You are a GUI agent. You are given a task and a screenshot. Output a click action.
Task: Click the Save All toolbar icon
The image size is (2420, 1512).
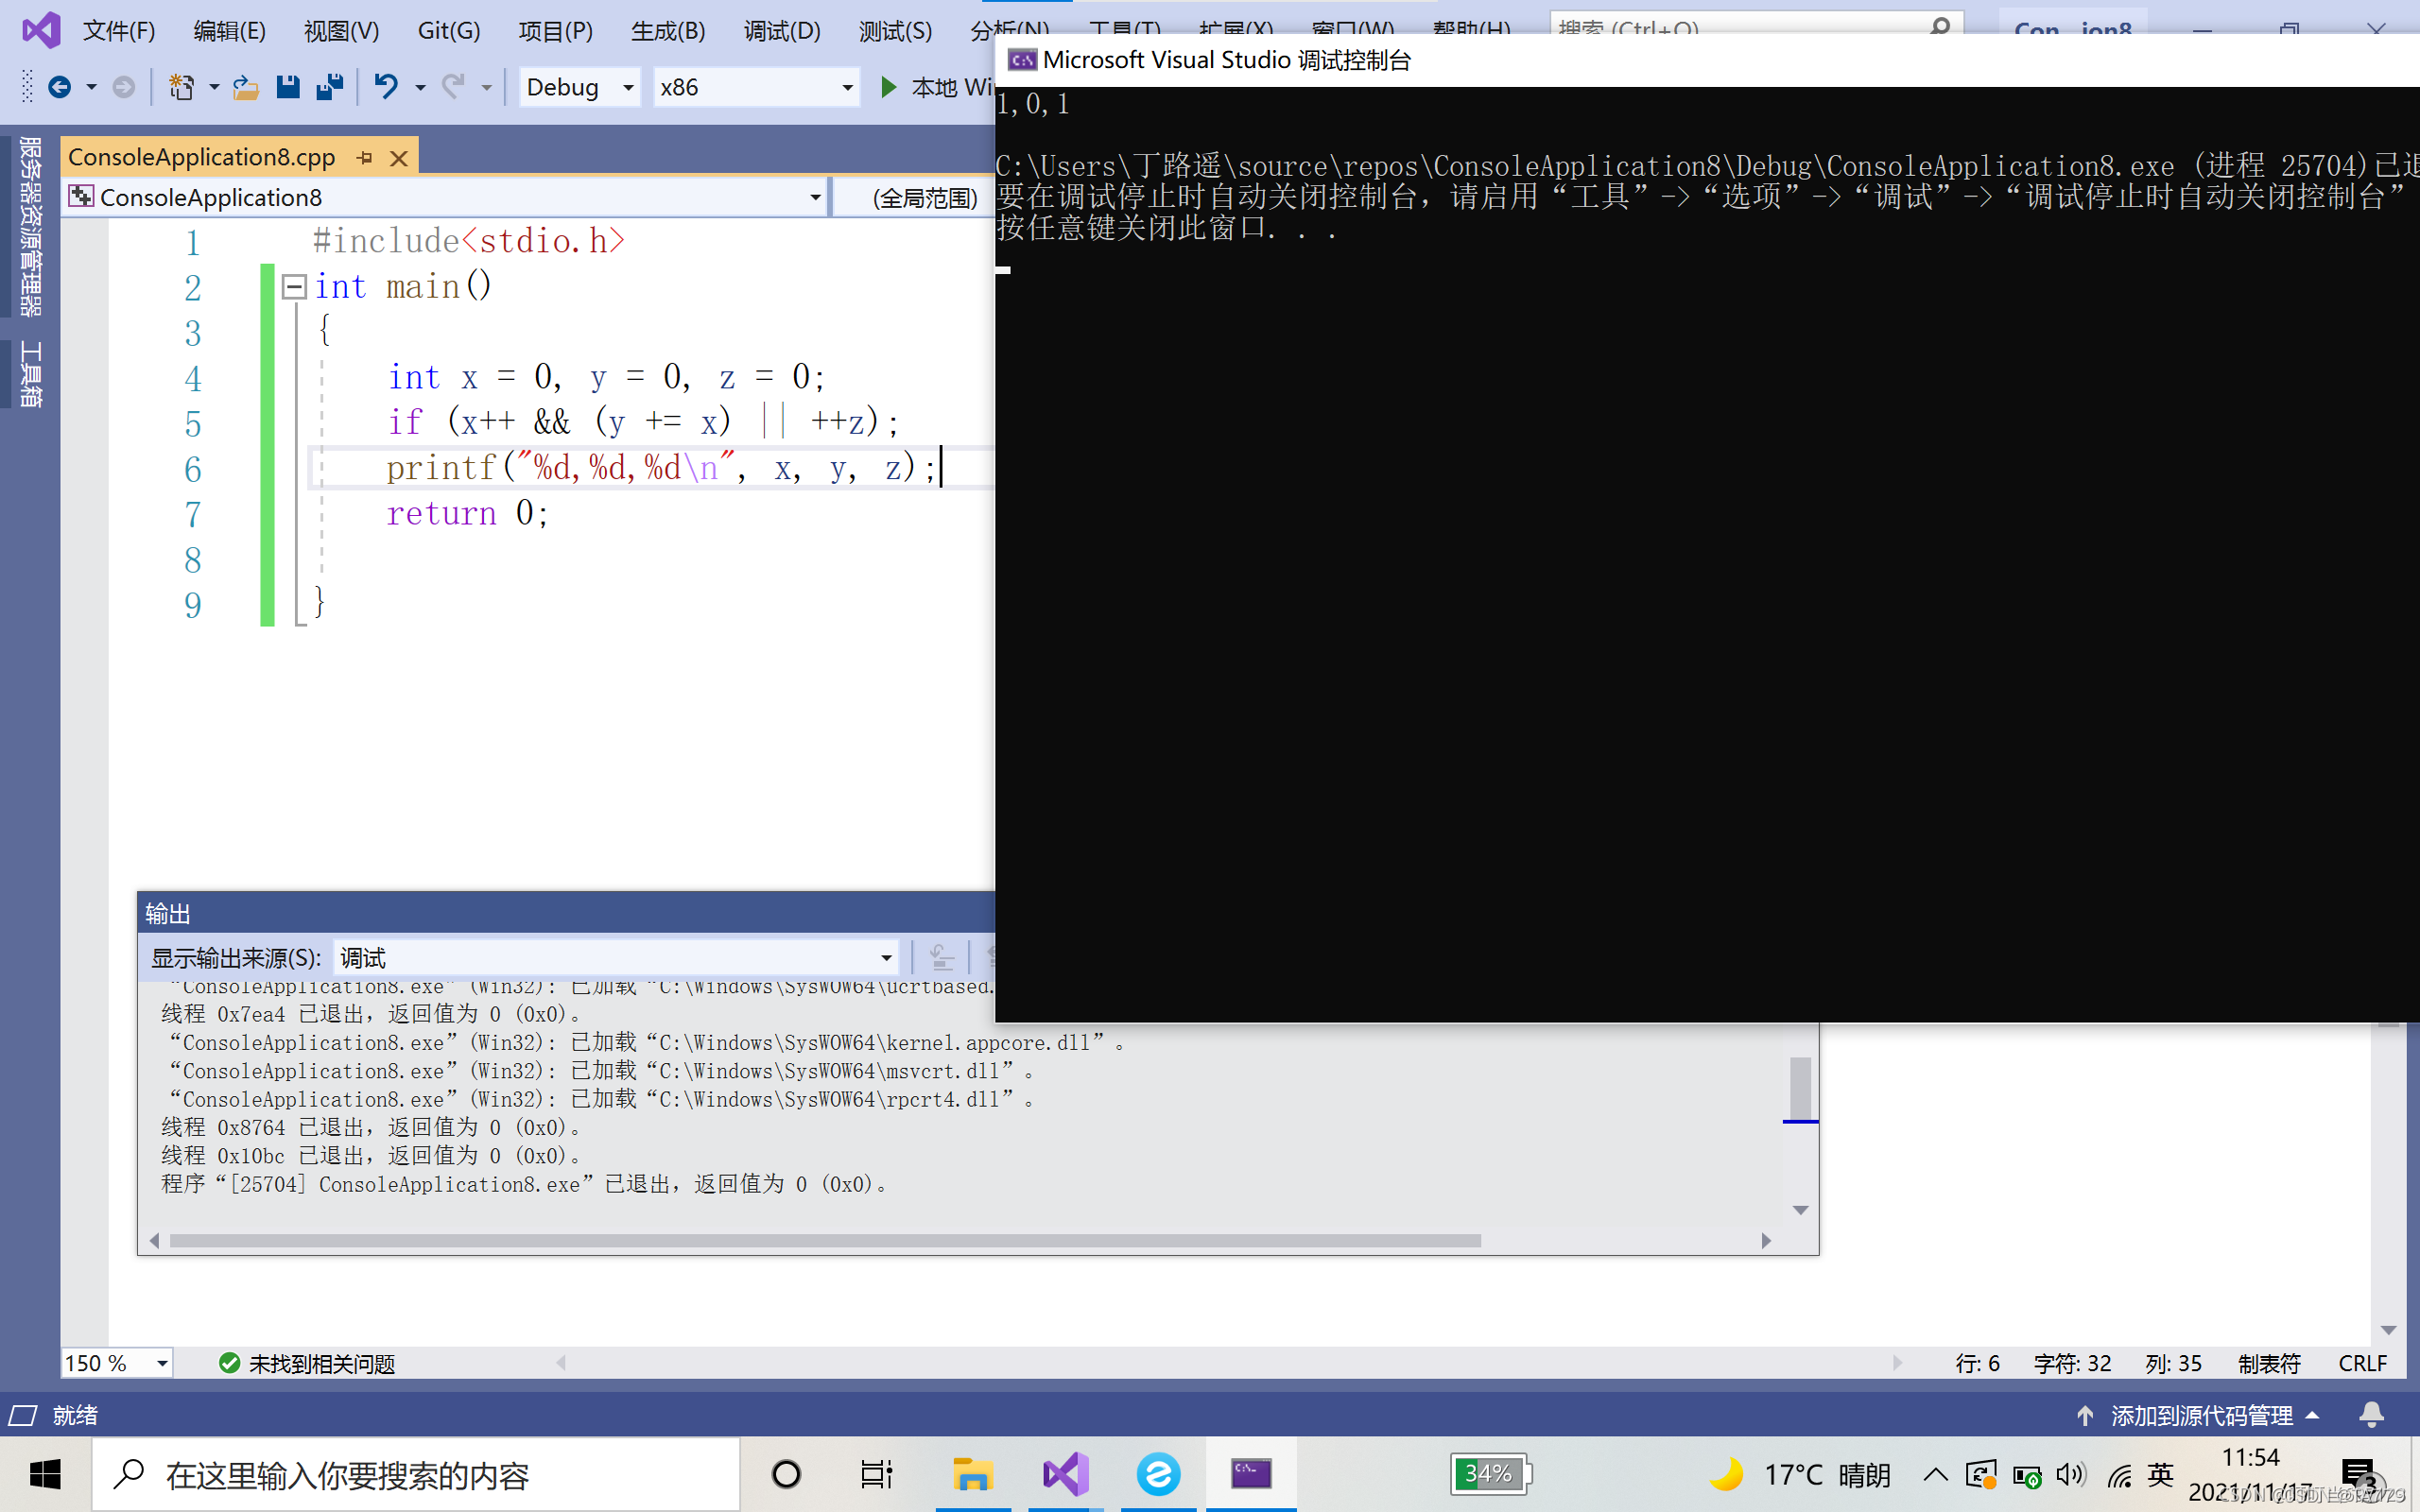330,88
